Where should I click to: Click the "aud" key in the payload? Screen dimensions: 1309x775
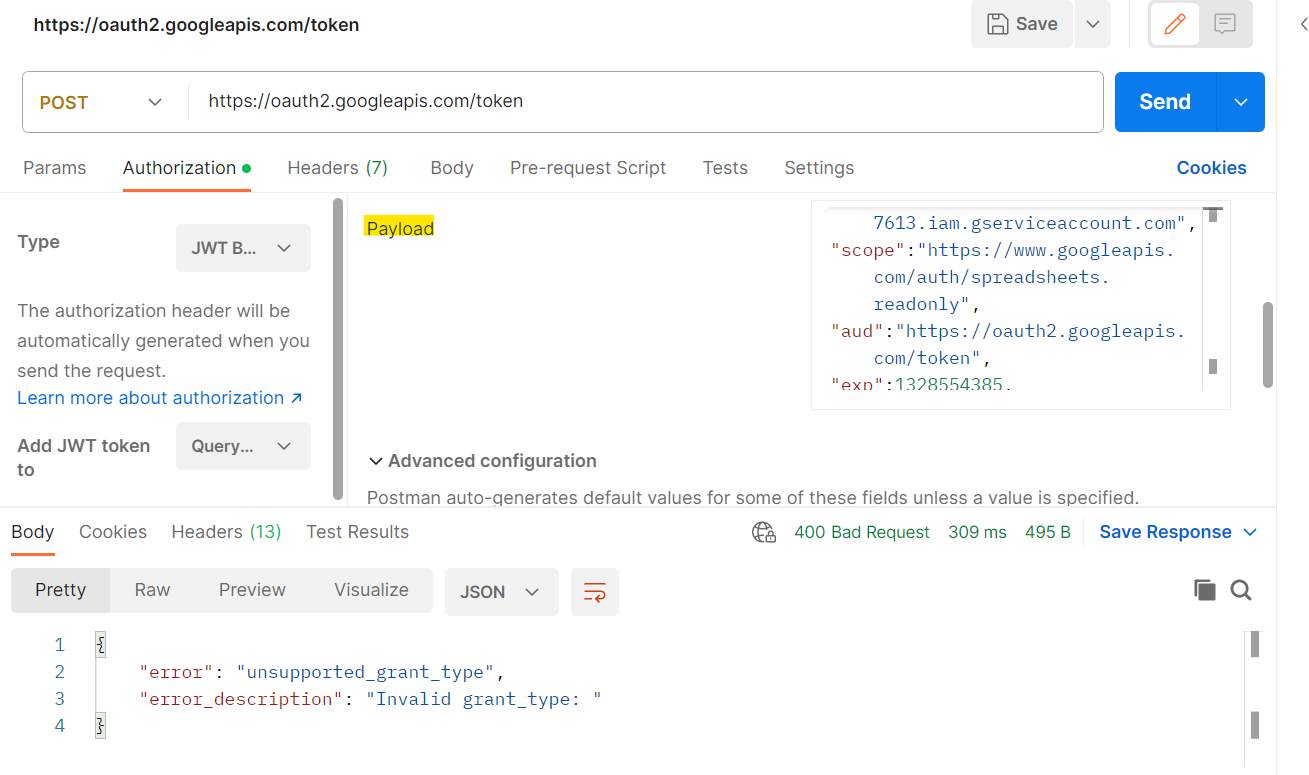(857, 331)
